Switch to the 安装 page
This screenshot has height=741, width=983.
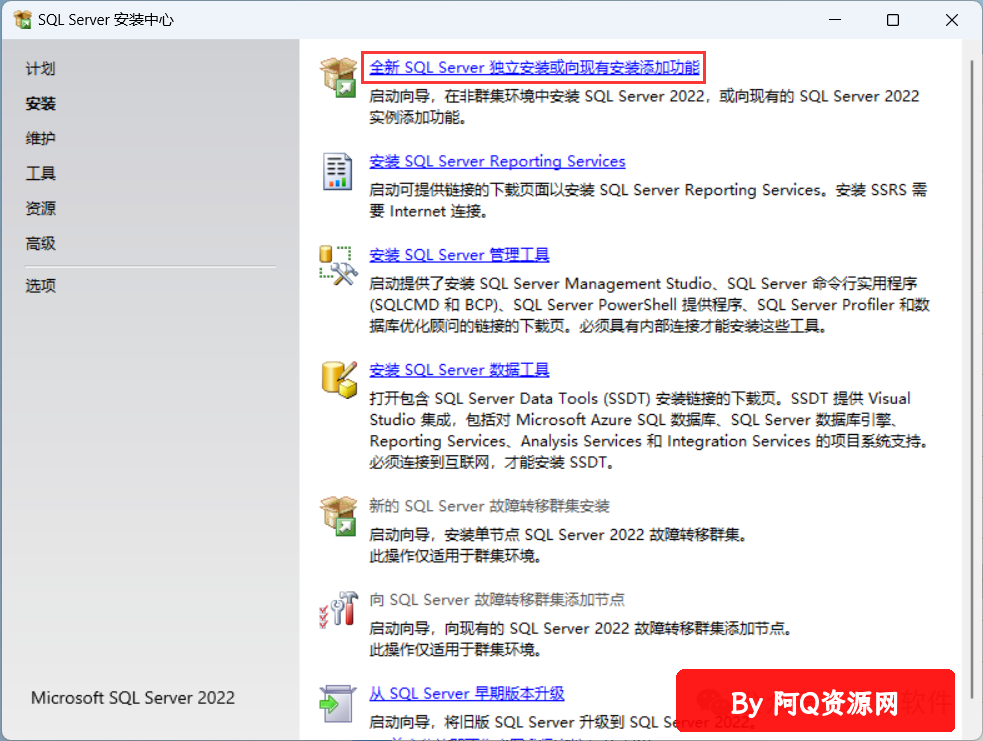[x=40, y=103]
